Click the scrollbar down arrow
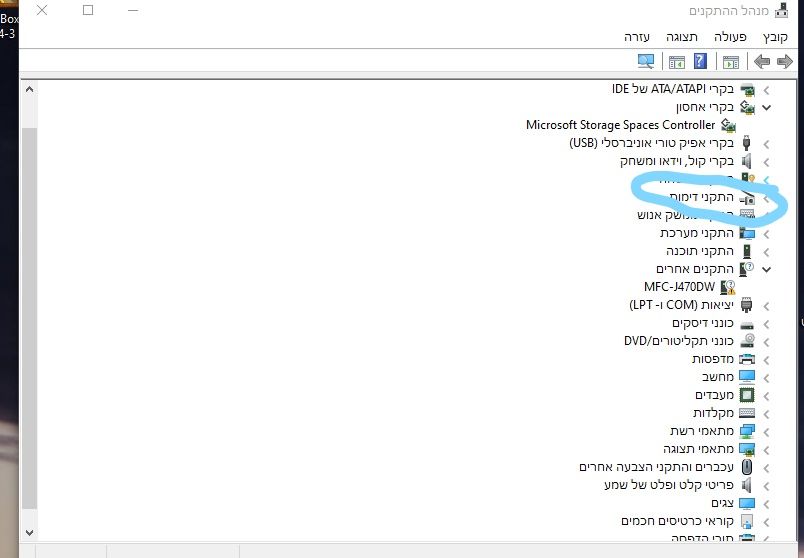Viewport: 804px width, 558px height. [28, 533]
